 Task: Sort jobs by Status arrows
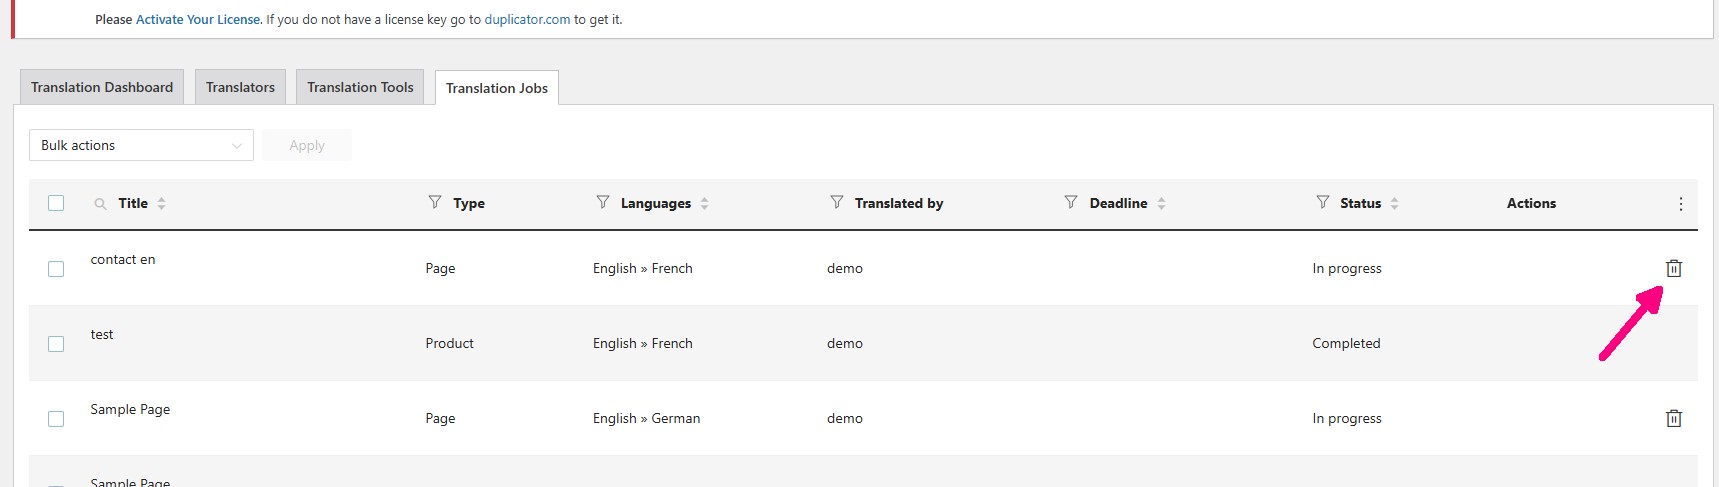(1395, 203)
